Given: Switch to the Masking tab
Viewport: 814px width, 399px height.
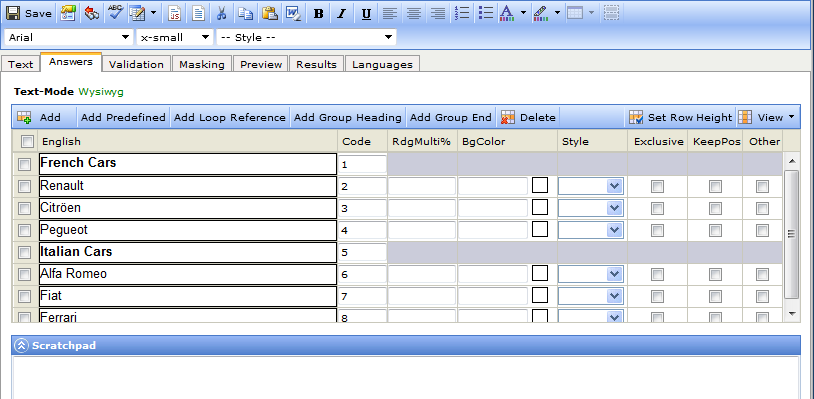Looking at the screenshot, I should coord(201,64).
